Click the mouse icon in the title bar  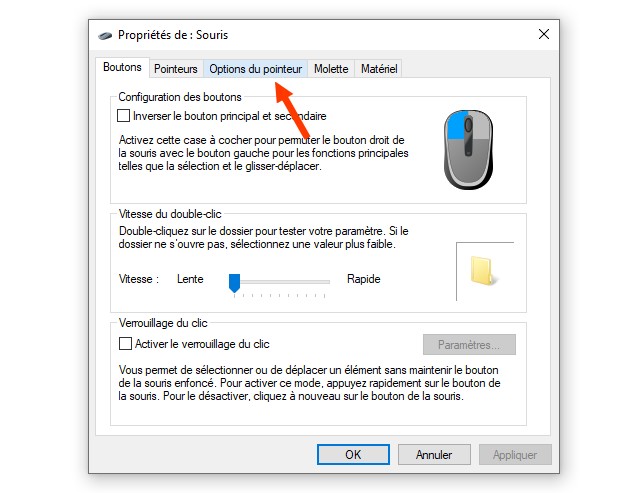pyautogui.click(x=105, y=36)
